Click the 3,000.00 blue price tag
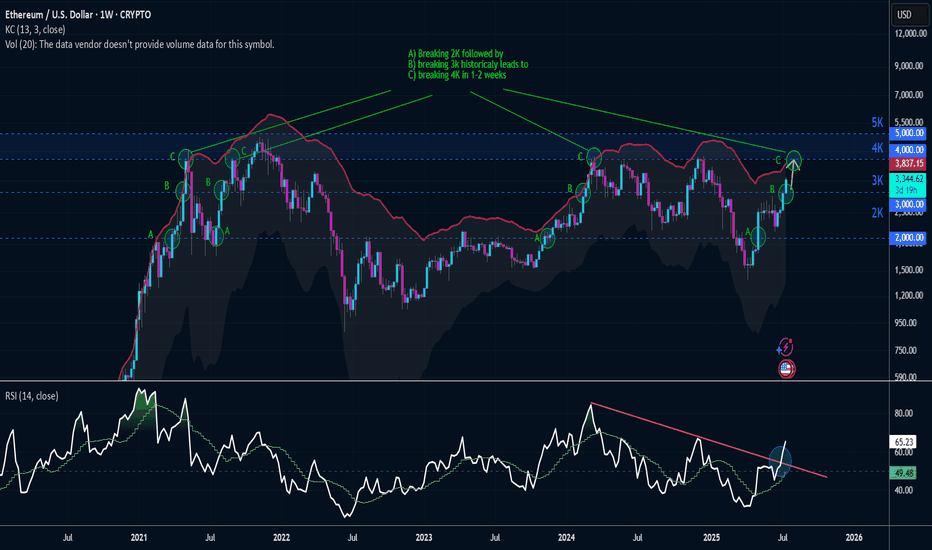 [x=908, y=204]
